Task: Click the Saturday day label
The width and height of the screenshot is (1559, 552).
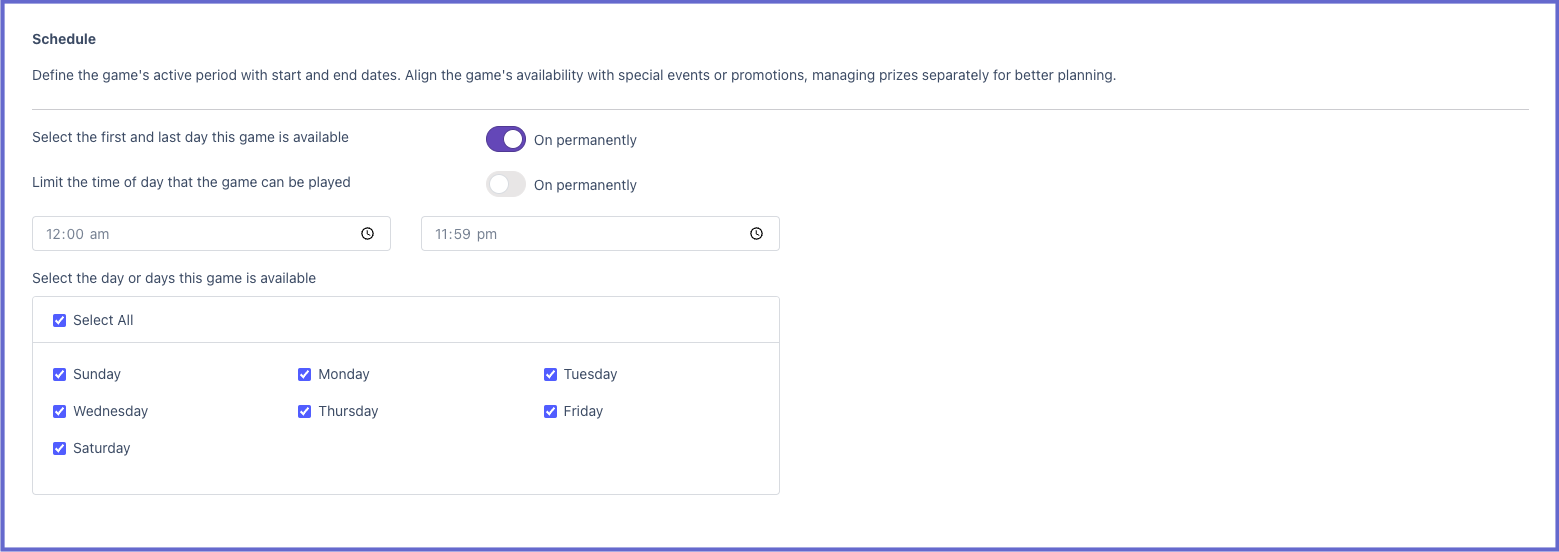Action: [x=102, y=448]
